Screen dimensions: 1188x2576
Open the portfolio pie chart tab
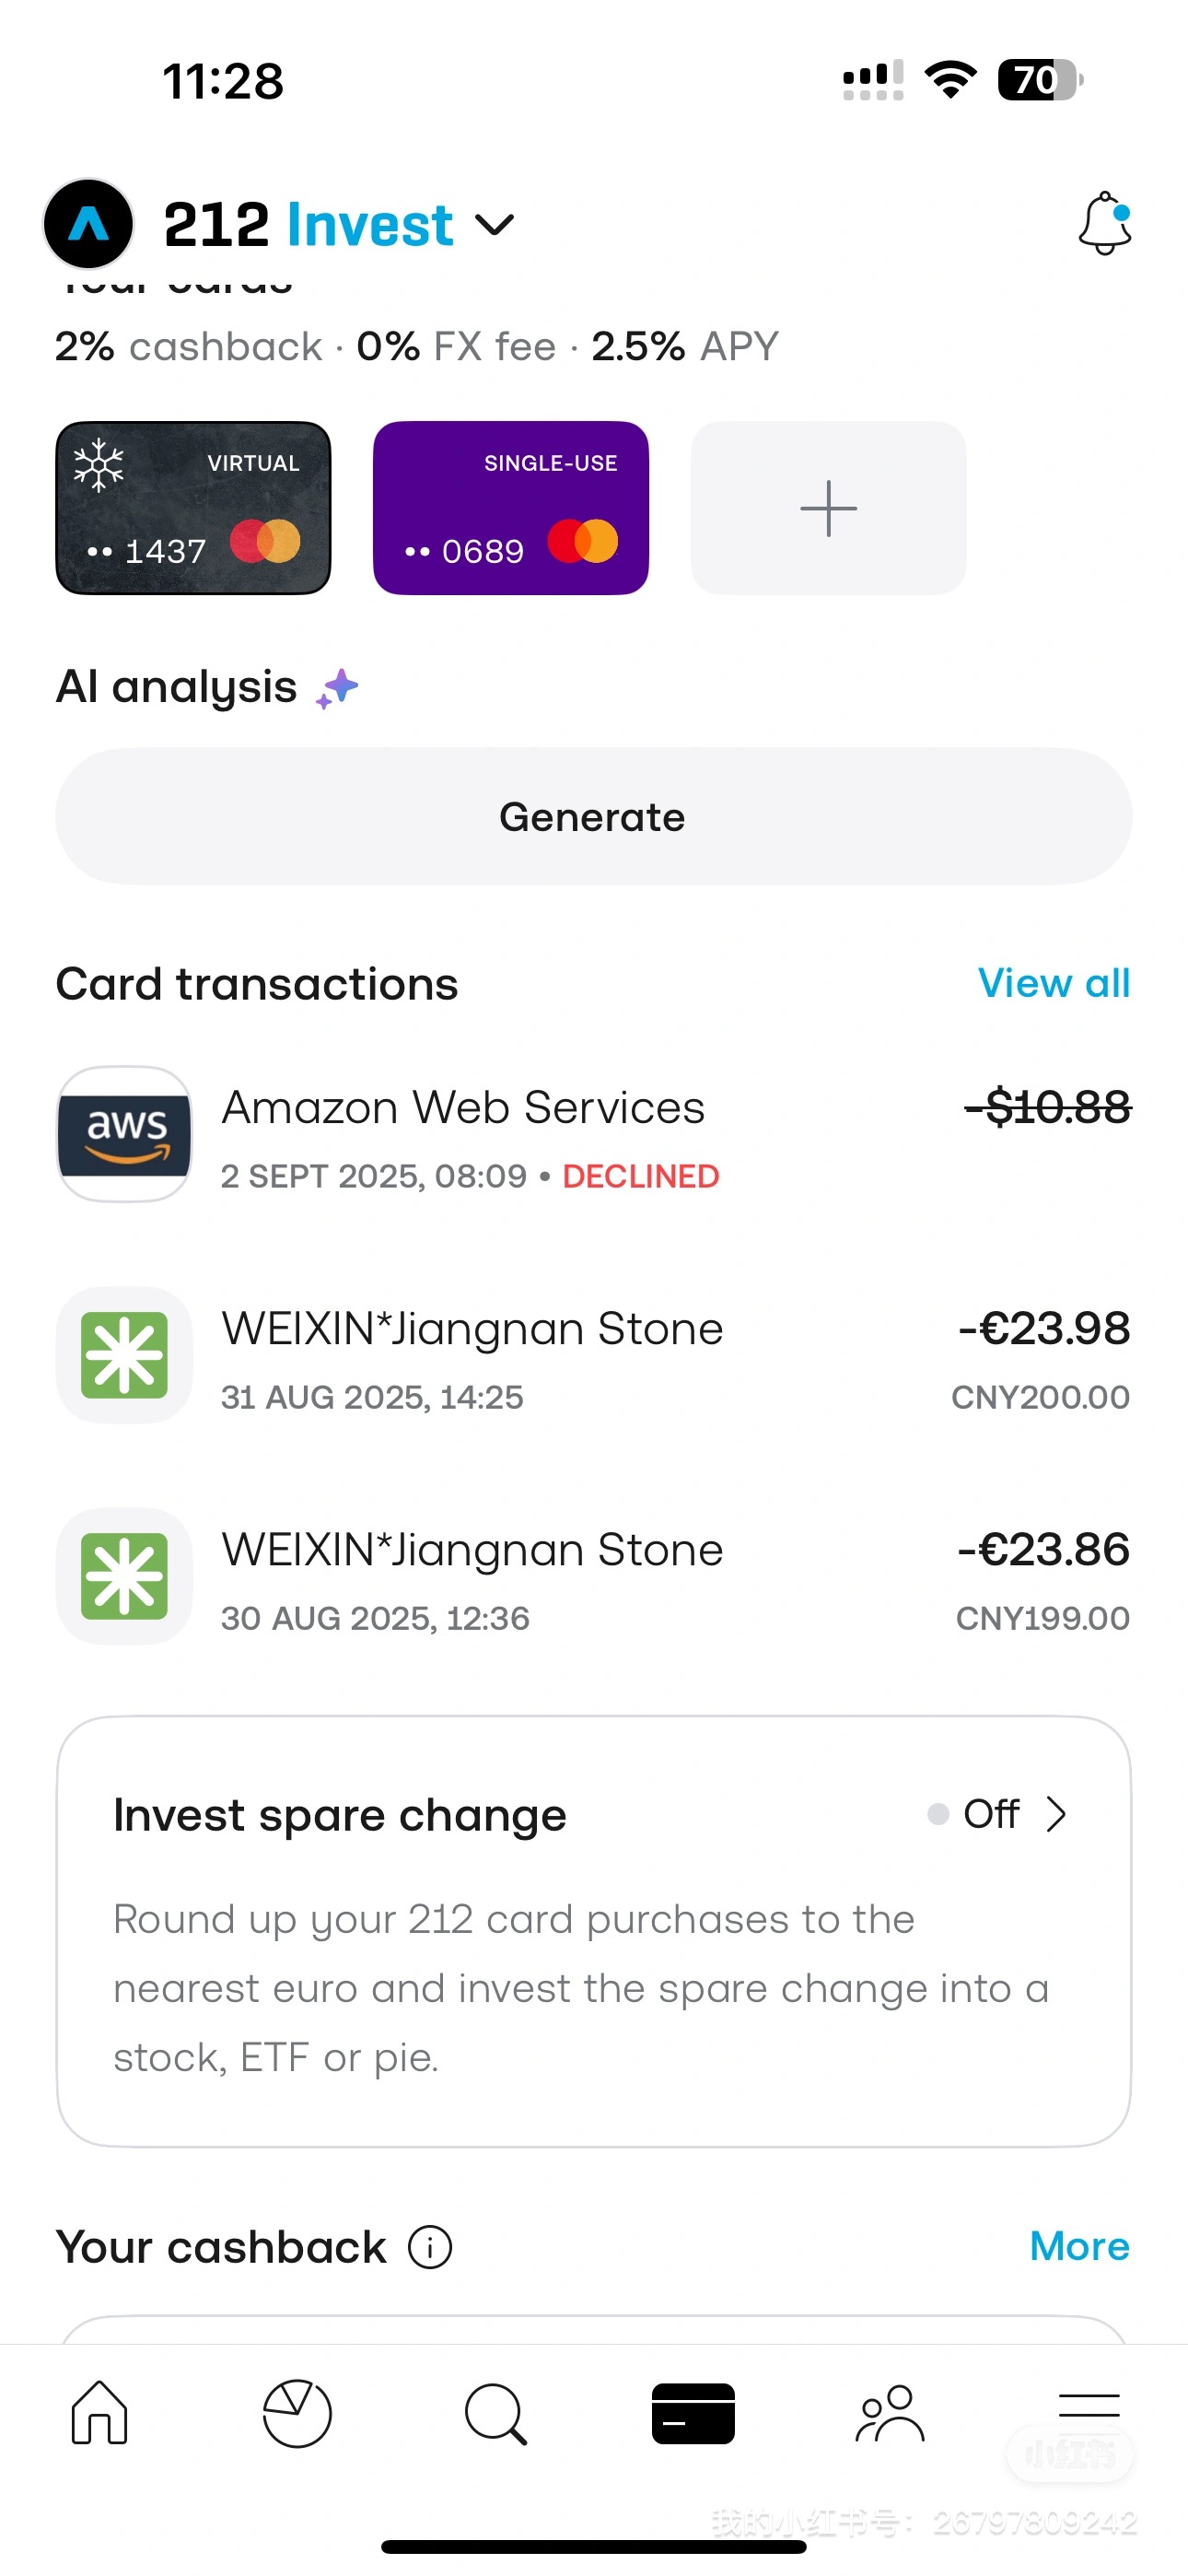(297, 2413)
